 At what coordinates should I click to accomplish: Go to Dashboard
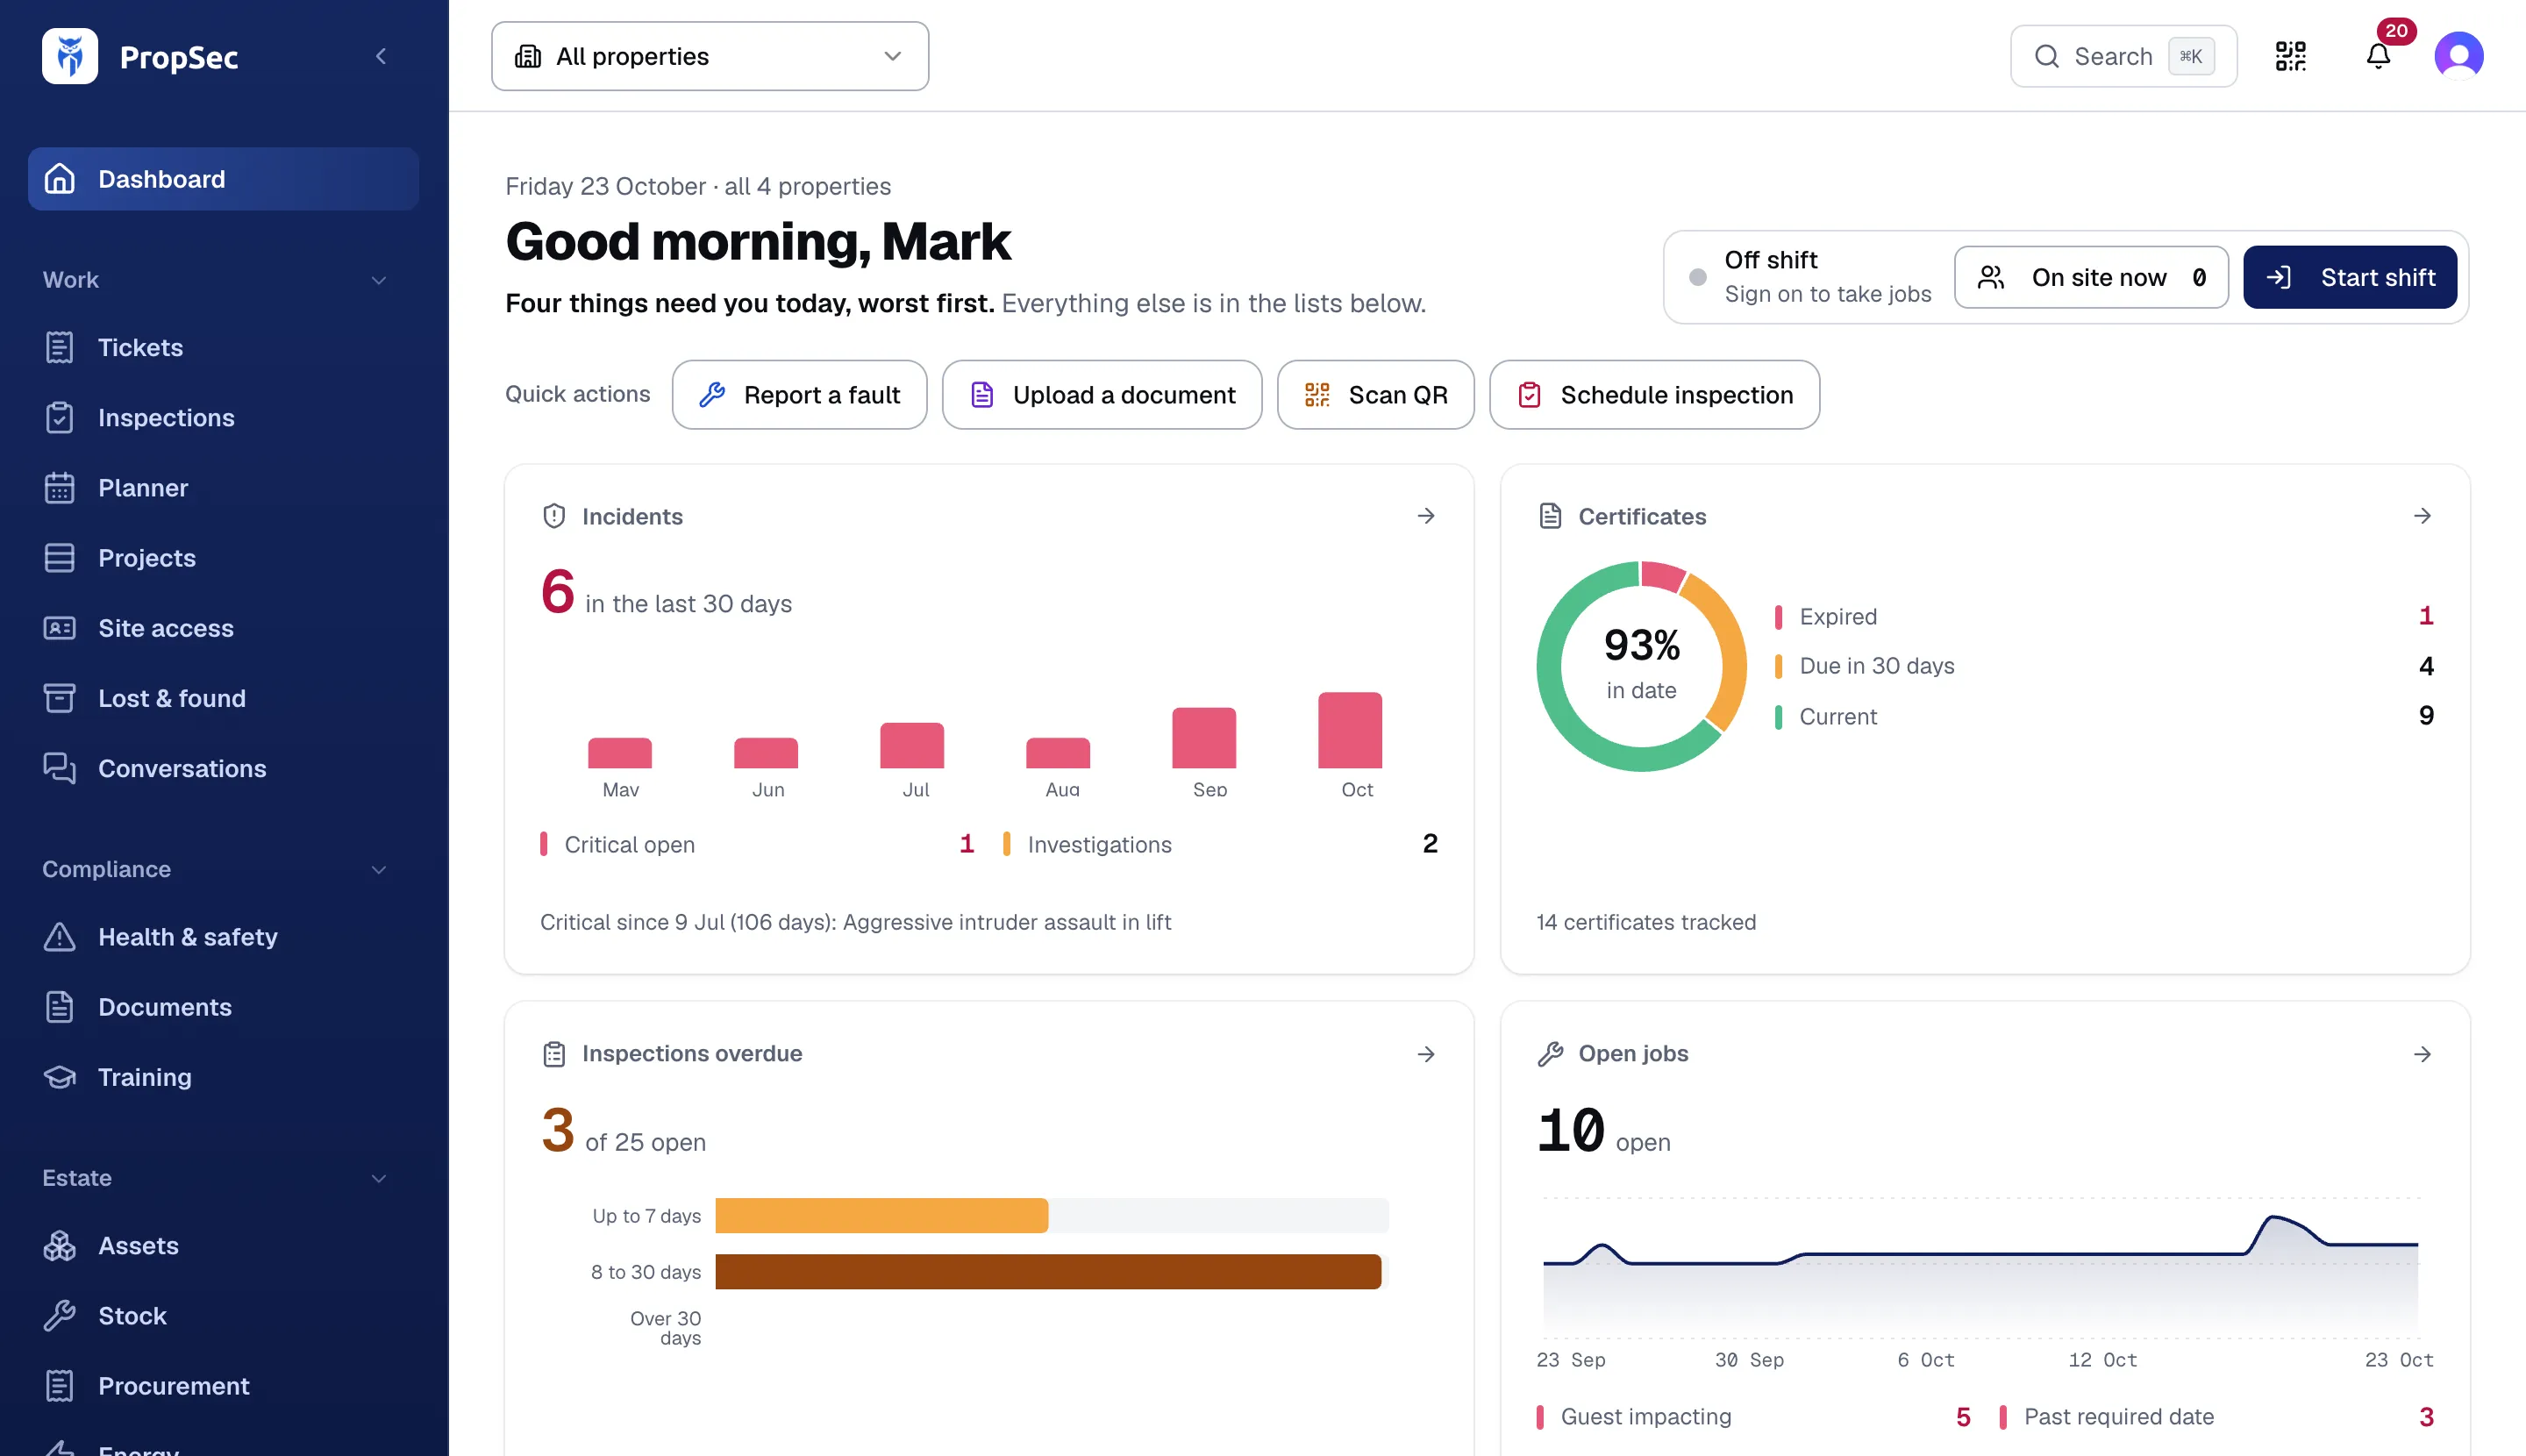pos(223,179)
